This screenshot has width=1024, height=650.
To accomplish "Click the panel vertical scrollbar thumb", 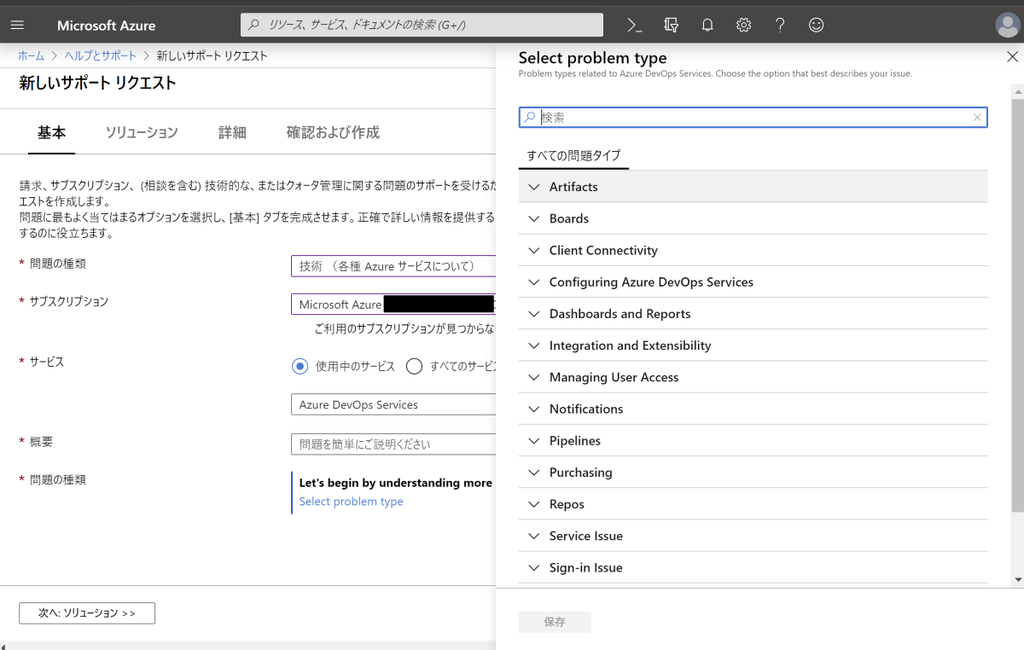I will point(1017,305).
